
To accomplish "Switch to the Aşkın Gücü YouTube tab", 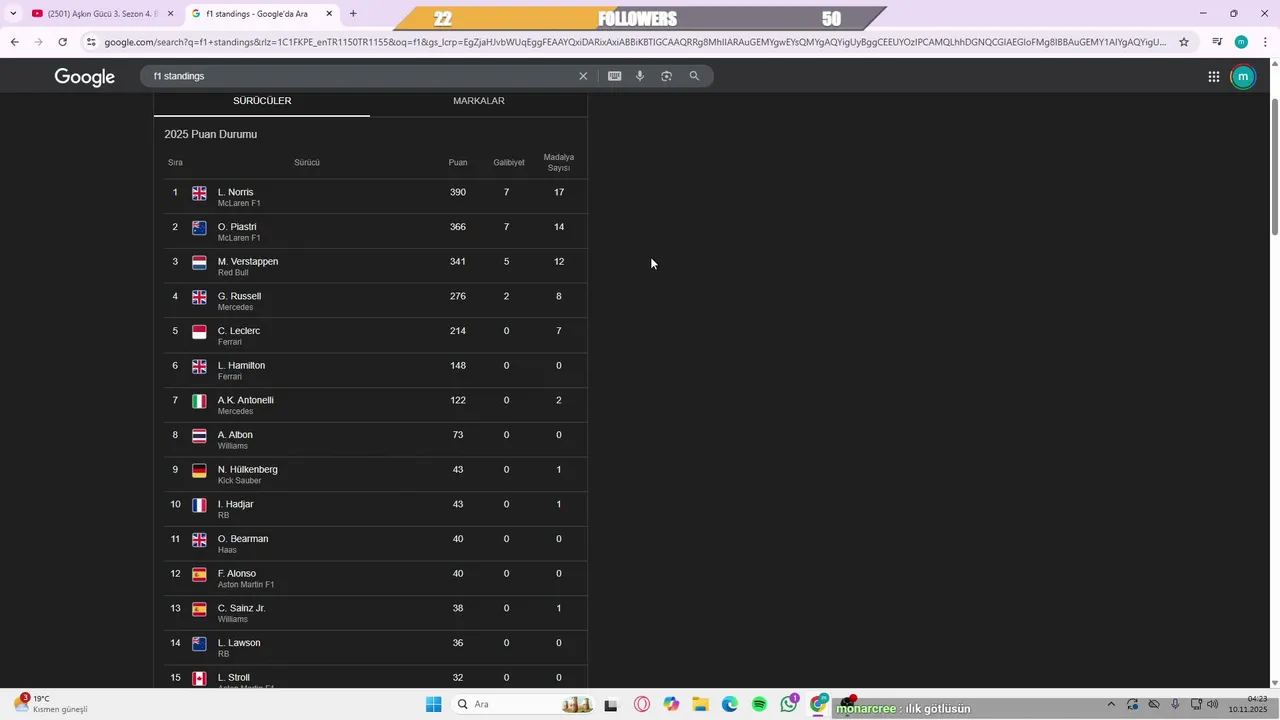I will tap(95, 14).
